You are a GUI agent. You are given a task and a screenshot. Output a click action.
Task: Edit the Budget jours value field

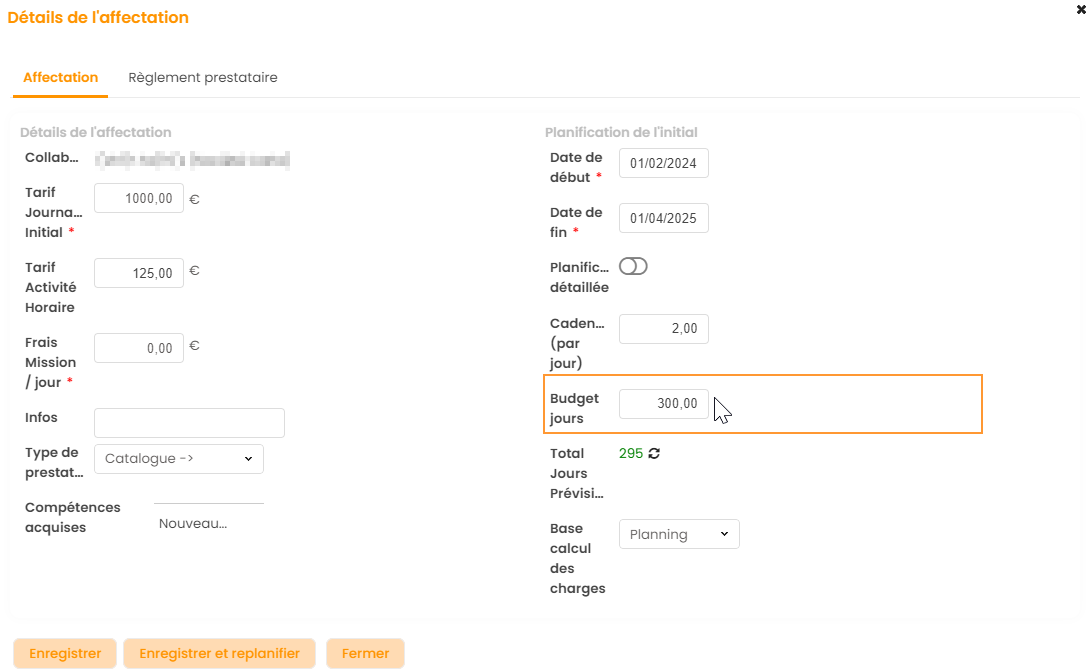[664, 404]
